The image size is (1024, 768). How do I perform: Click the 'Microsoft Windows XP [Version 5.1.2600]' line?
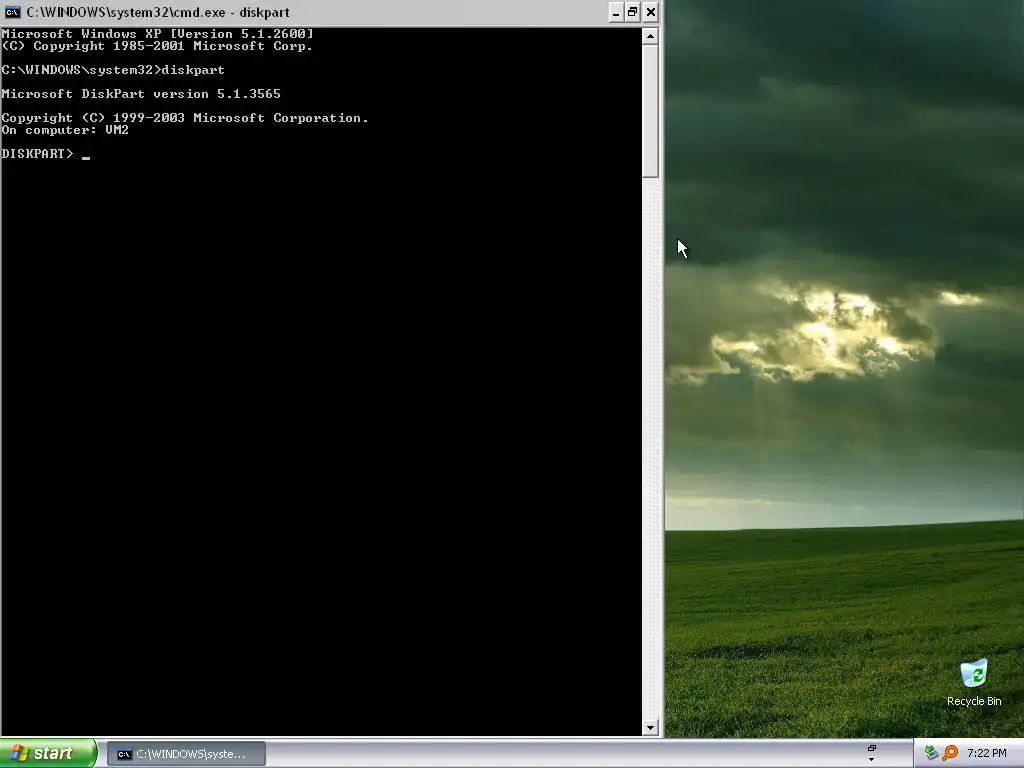click(157, 34)
